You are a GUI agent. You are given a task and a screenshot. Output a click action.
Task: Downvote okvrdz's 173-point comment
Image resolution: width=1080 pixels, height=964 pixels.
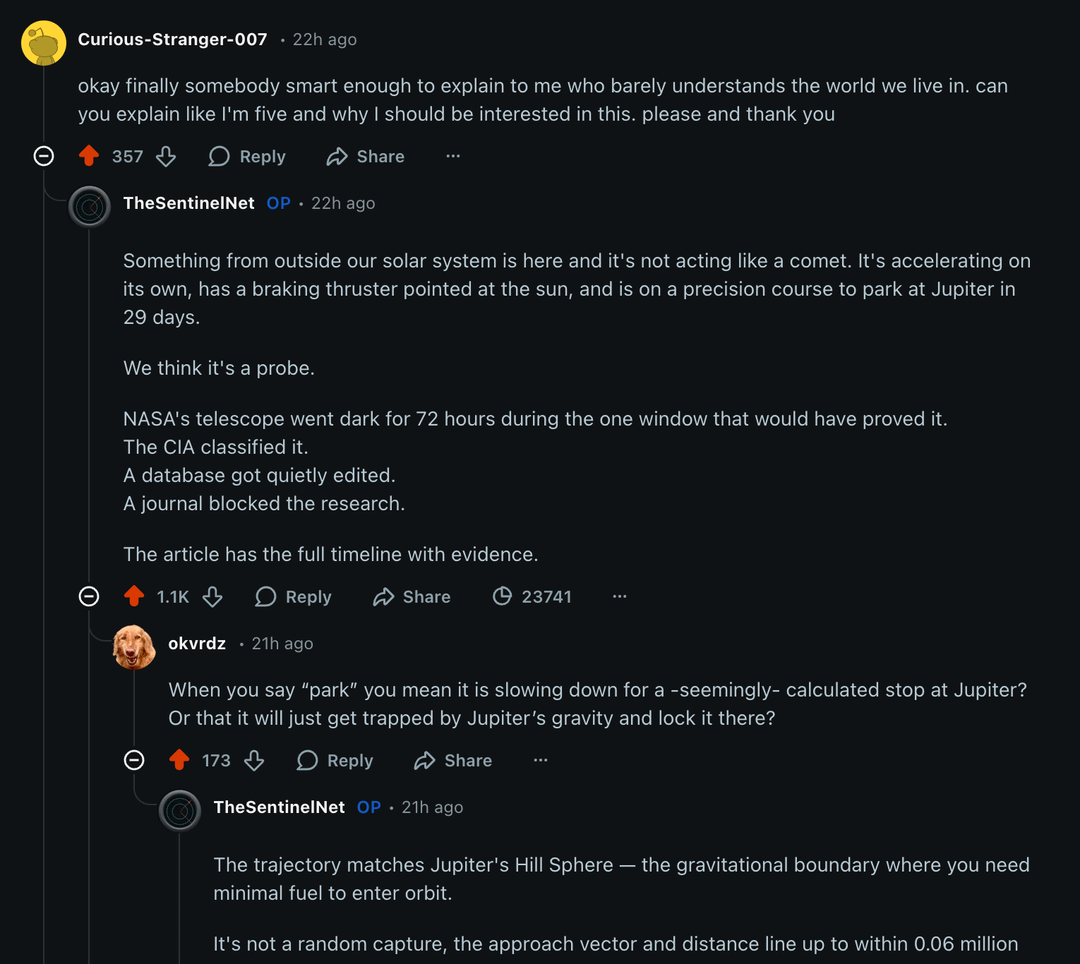coord(254,760)
